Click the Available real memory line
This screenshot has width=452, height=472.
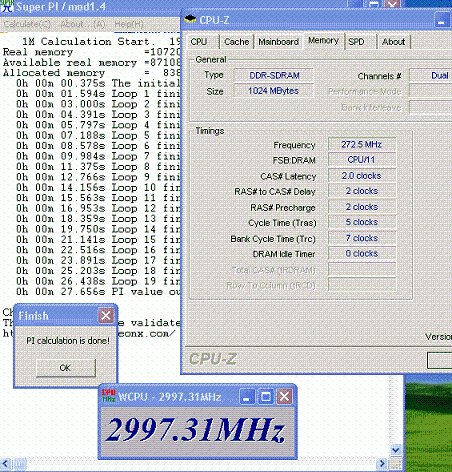[x=92, y=63]
